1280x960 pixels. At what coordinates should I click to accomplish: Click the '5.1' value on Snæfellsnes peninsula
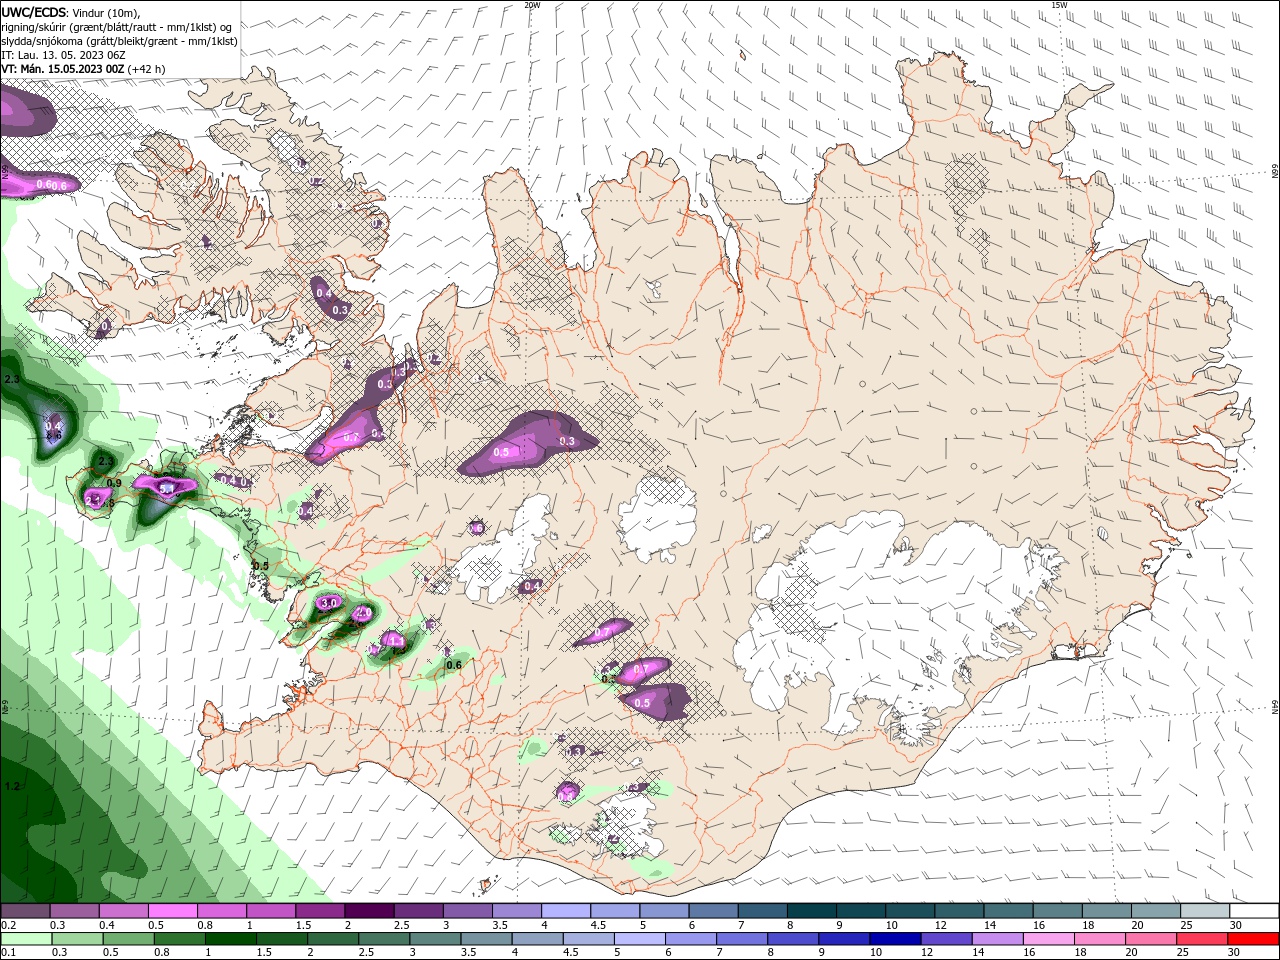[167, 488]
